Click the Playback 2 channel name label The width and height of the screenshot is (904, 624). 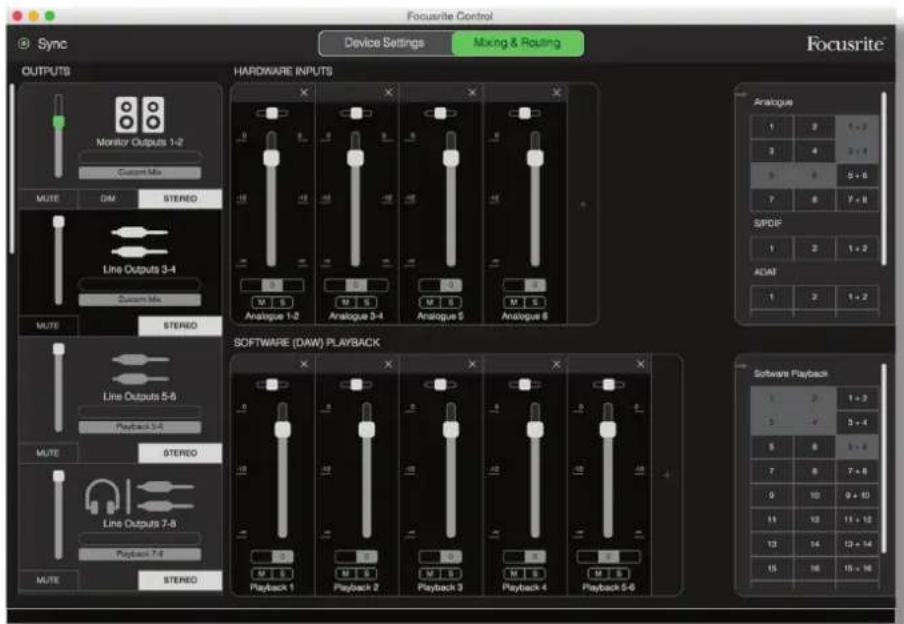tap(356, 588)
